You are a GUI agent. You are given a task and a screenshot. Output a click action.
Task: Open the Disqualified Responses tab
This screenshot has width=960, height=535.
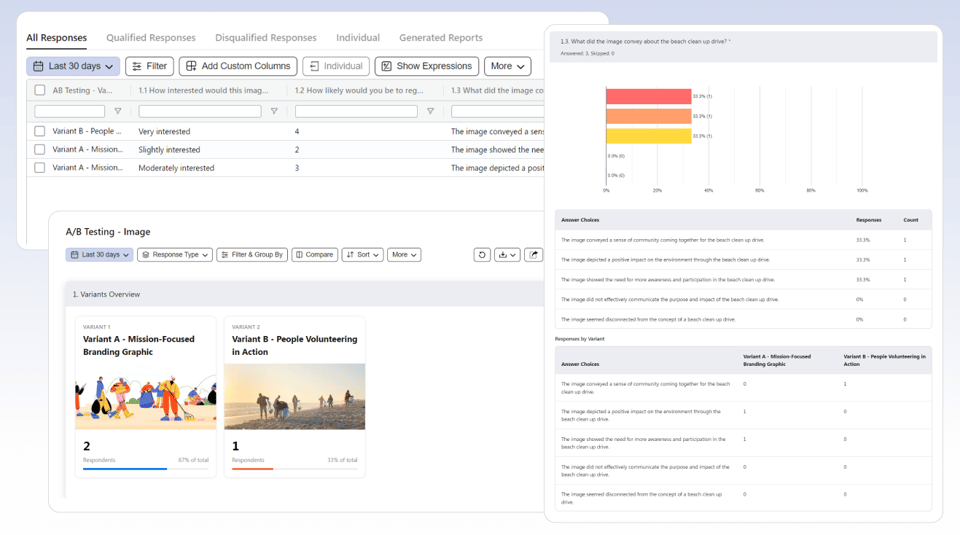(x=266, y=38)
